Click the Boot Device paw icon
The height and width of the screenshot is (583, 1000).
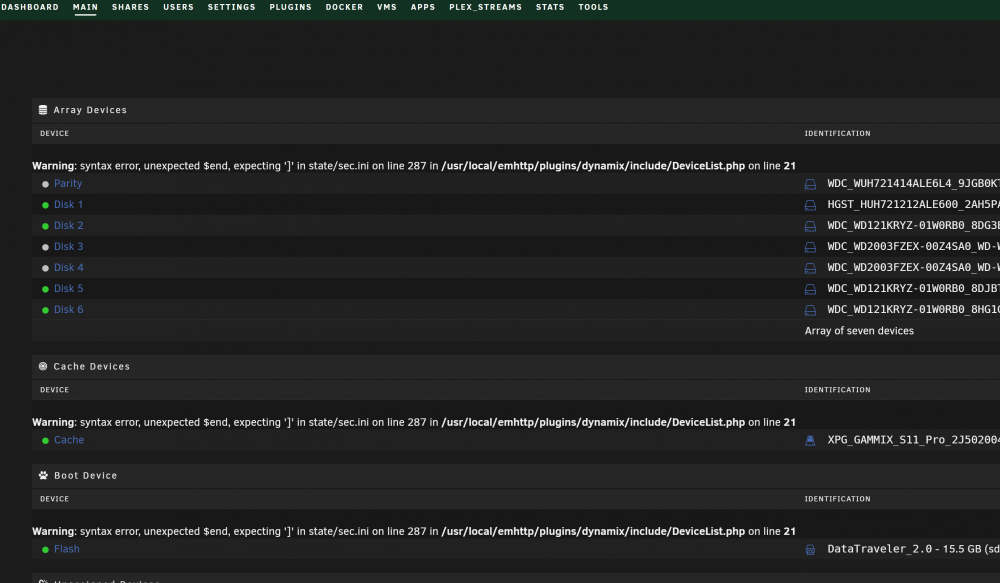(x=43, y=475)
